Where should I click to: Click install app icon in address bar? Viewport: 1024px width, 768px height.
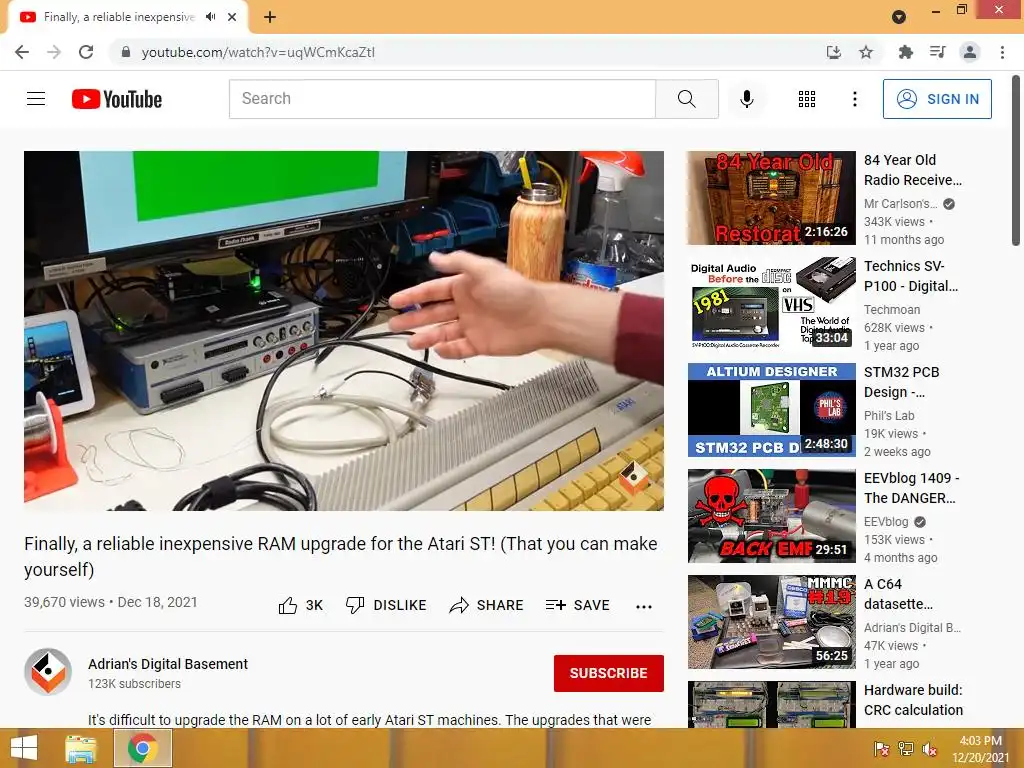pos(834,52)
